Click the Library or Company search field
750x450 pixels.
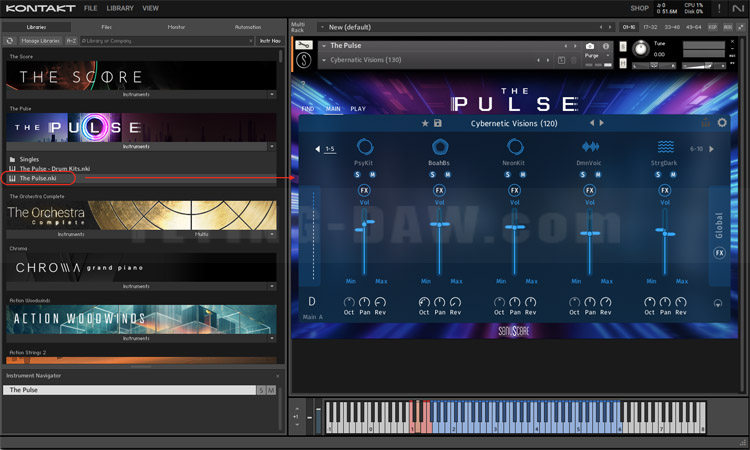[166, 41]
